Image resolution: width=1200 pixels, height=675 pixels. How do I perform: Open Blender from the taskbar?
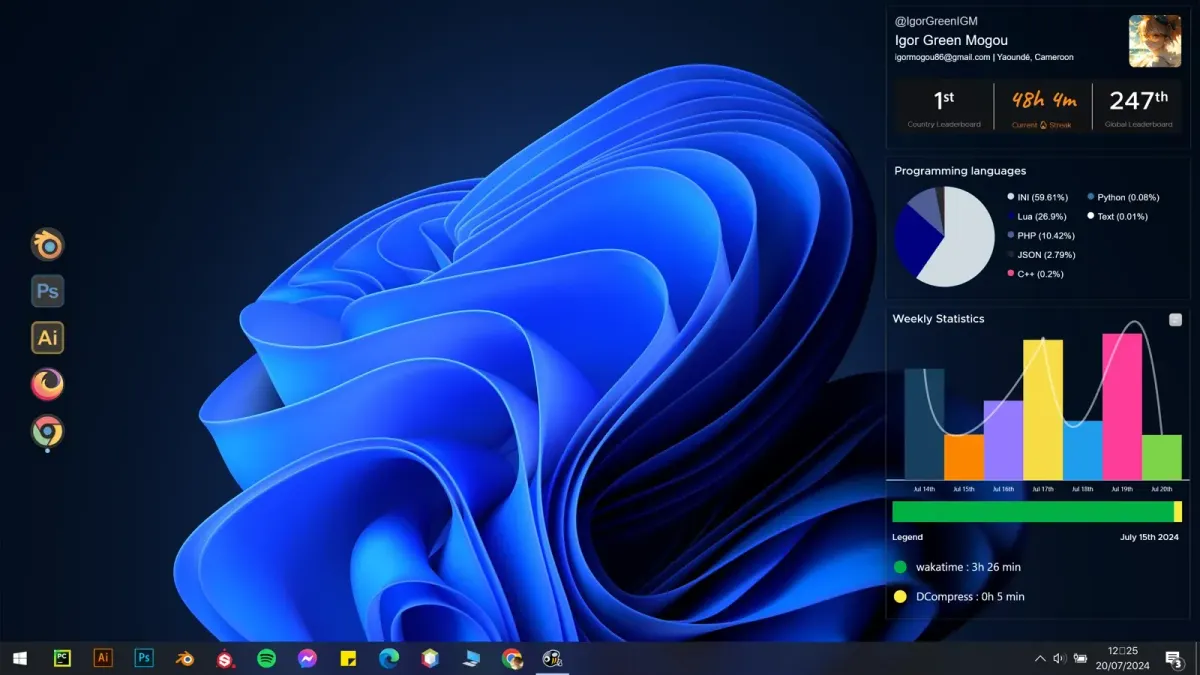185,658
